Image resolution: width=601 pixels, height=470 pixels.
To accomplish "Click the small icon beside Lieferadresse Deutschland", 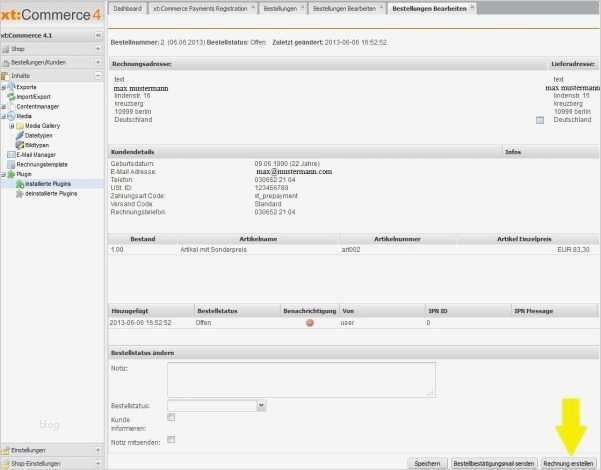I will pyautogui.click(x=540, y=120).
